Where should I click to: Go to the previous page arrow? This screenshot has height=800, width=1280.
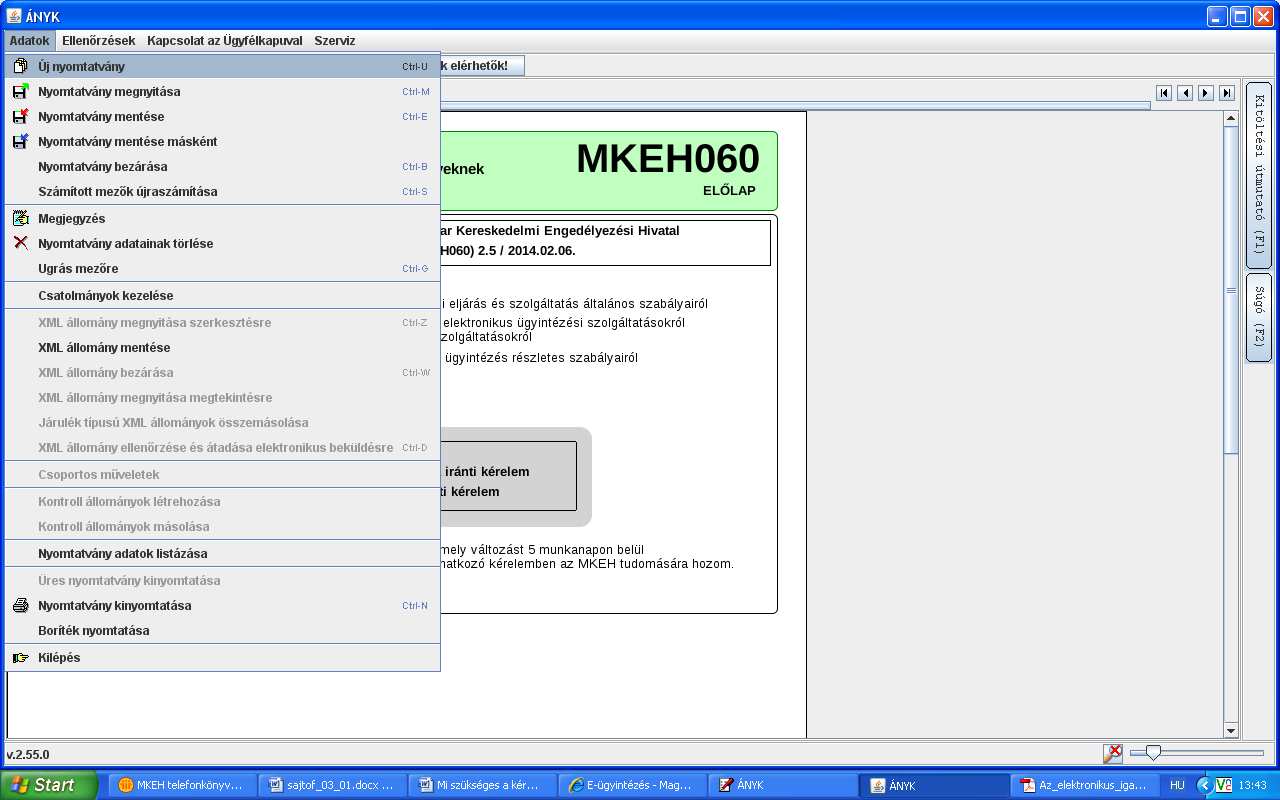[1185, 93]
